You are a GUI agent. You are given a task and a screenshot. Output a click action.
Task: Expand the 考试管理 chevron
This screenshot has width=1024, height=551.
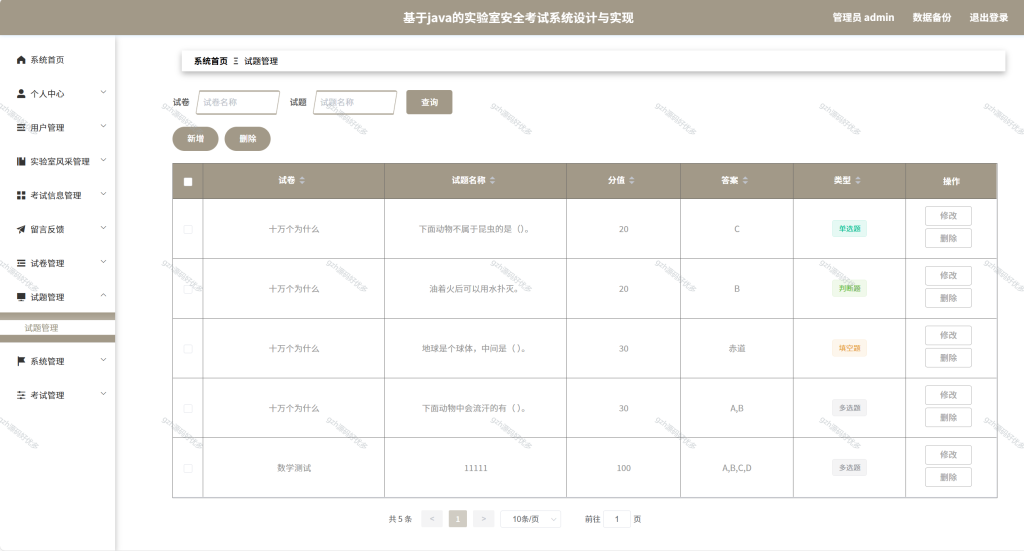tap(103, 394)
